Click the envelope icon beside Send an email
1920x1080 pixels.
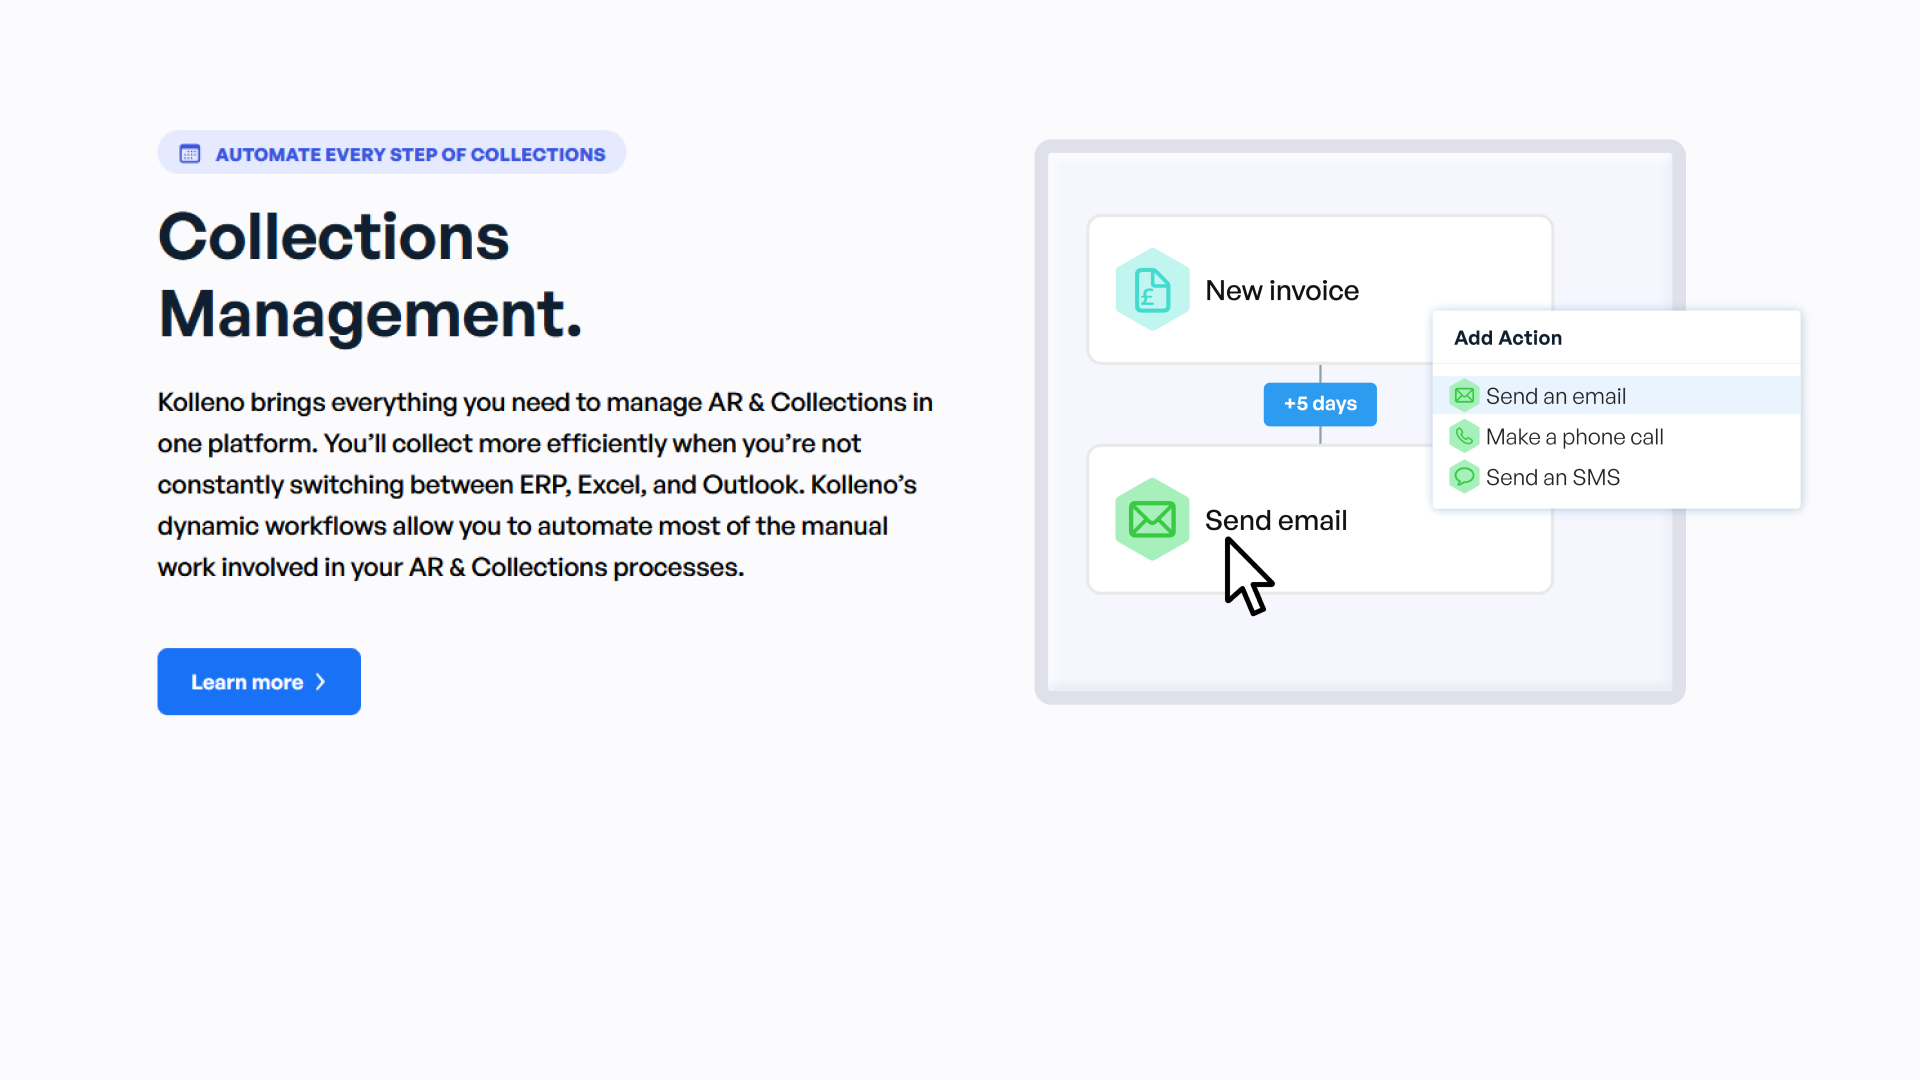[x=1464, y=396]
